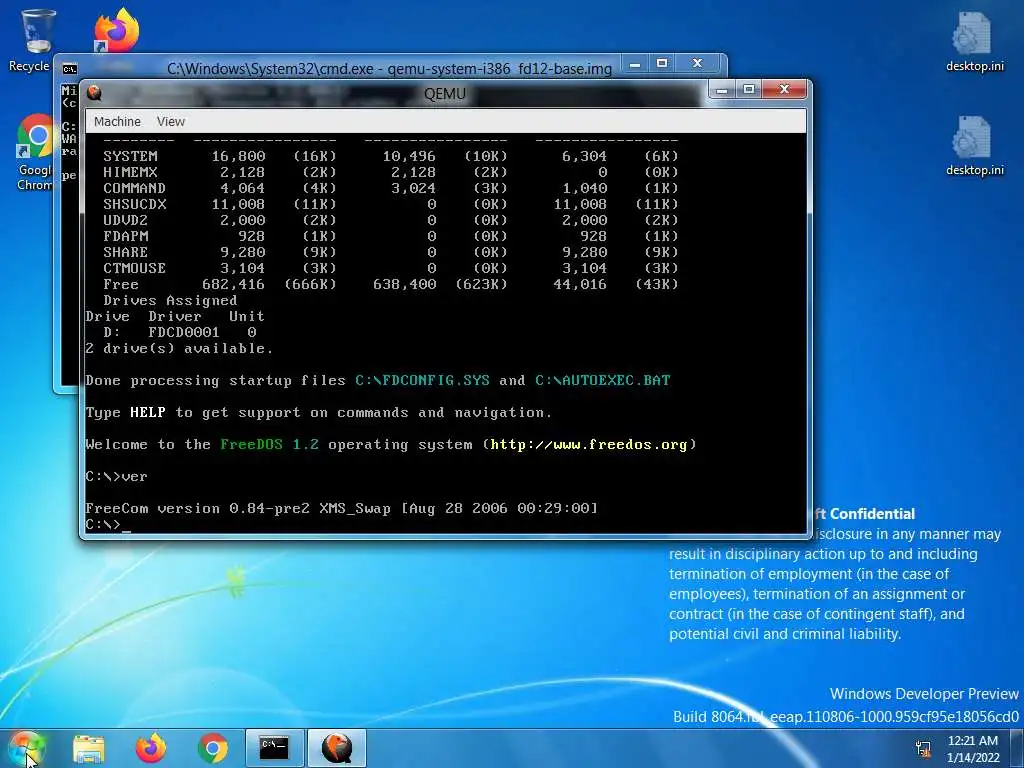Click the C:\>ver command line
Viewport: 1024px width, 768px height.
(116, 477)
